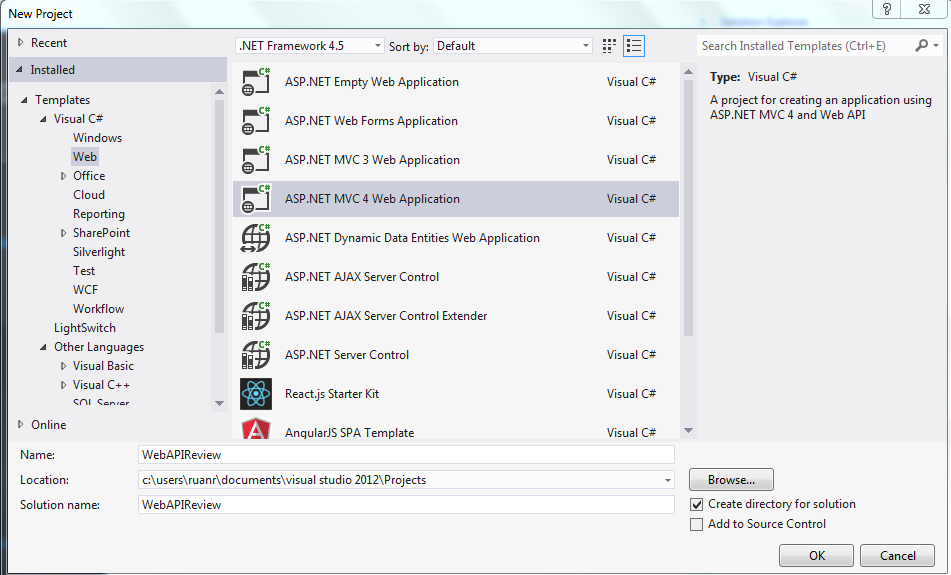Click the ASP.NET Web Forms Application icon
The image size is (951, 575).
click(255, 121)
